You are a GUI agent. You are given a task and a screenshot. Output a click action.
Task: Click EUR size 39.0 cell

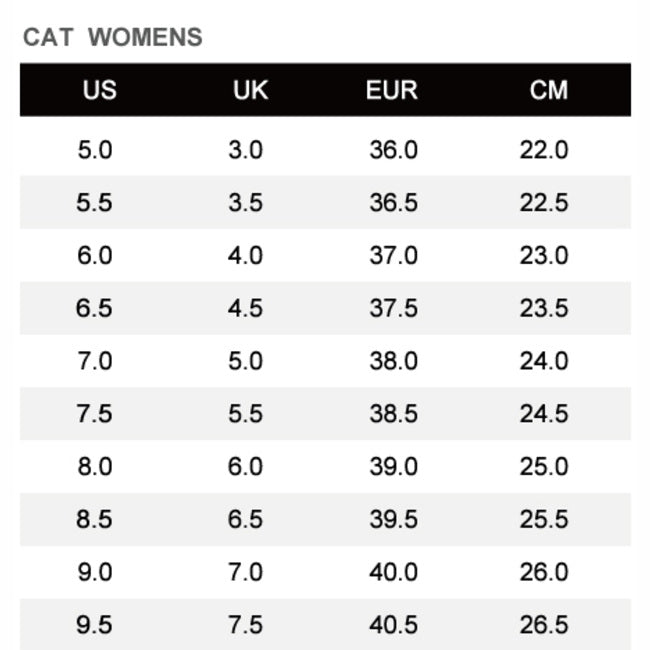coord(393,467)
